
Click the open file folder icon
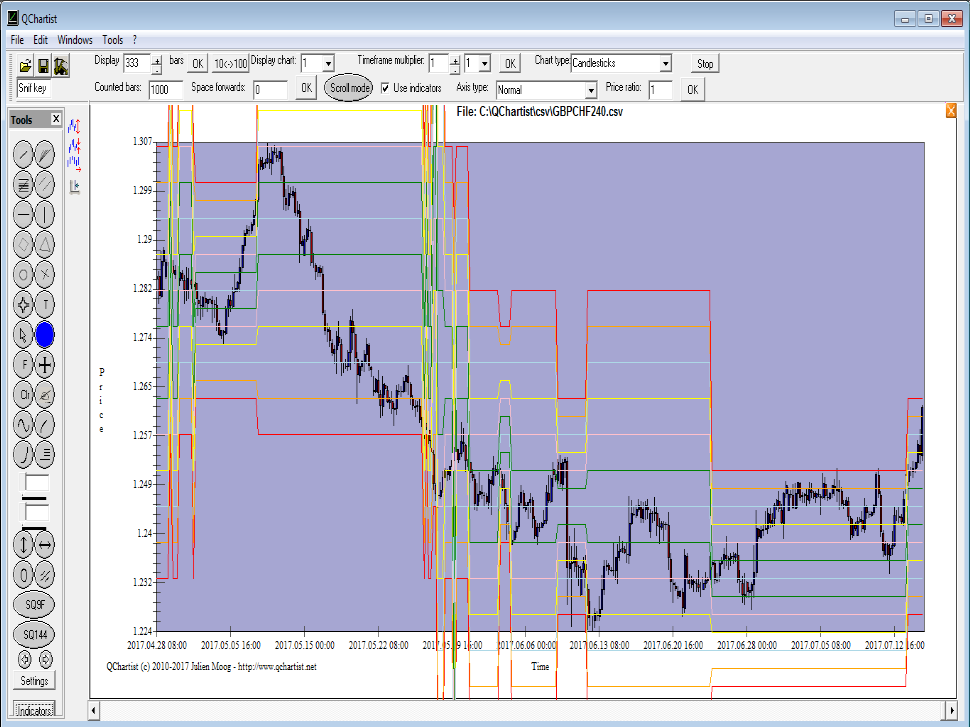(26, 66)
